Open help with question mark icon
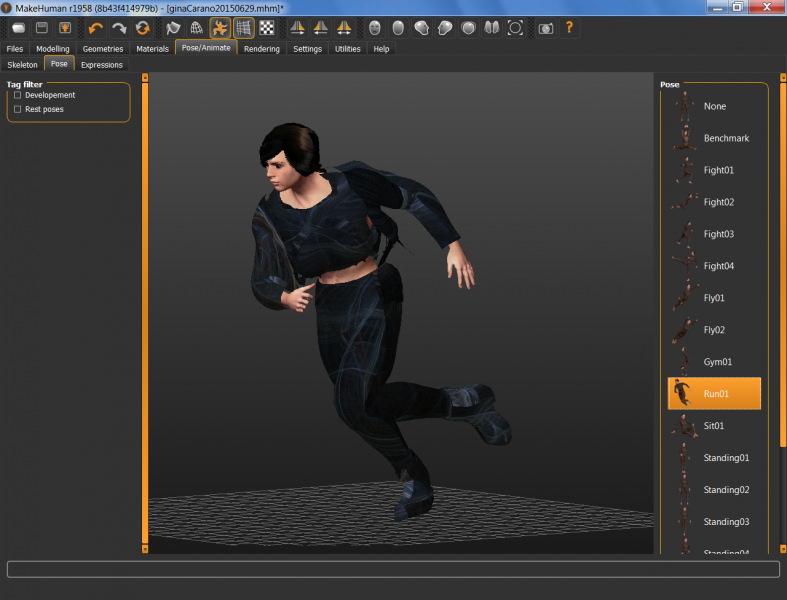 click(569, 28)
